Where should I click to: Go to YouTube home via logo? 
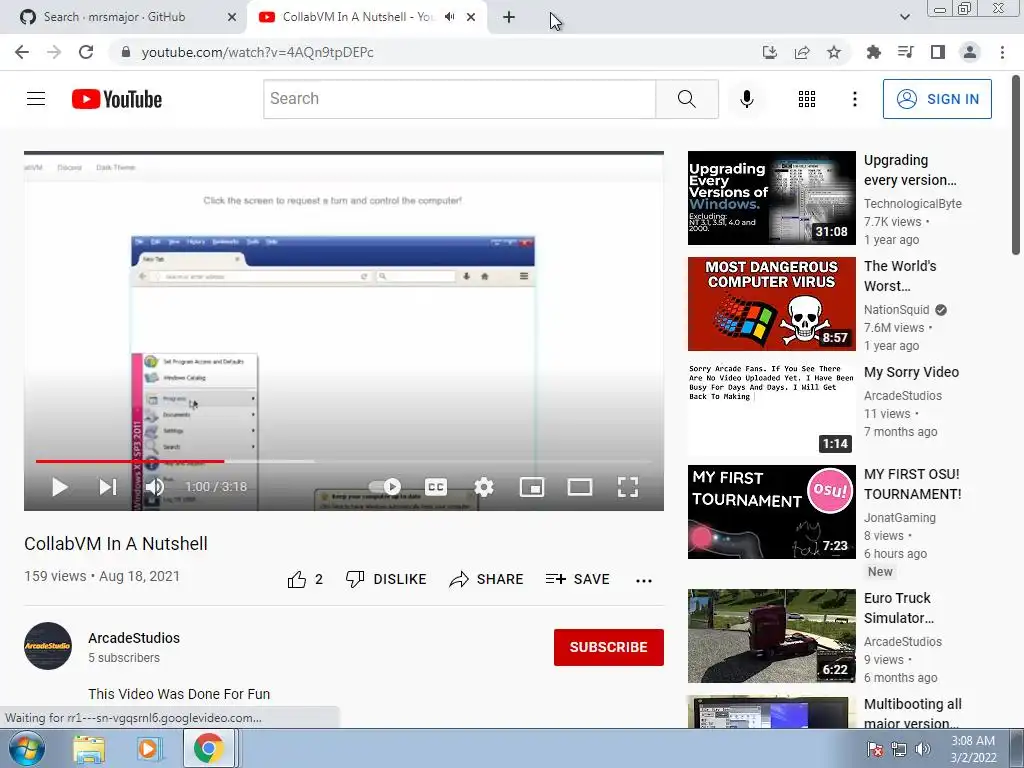117,99
